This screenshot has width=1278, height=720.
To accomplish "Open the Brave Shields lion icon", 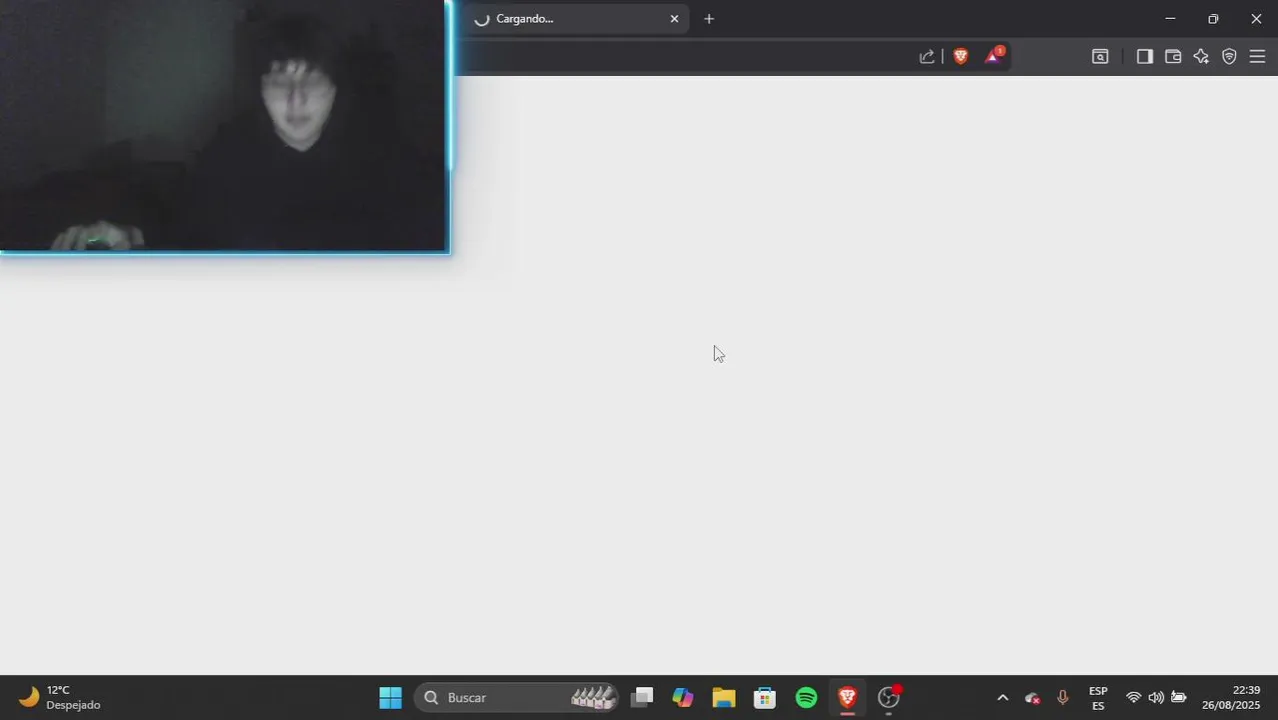I will click(961, 57).
